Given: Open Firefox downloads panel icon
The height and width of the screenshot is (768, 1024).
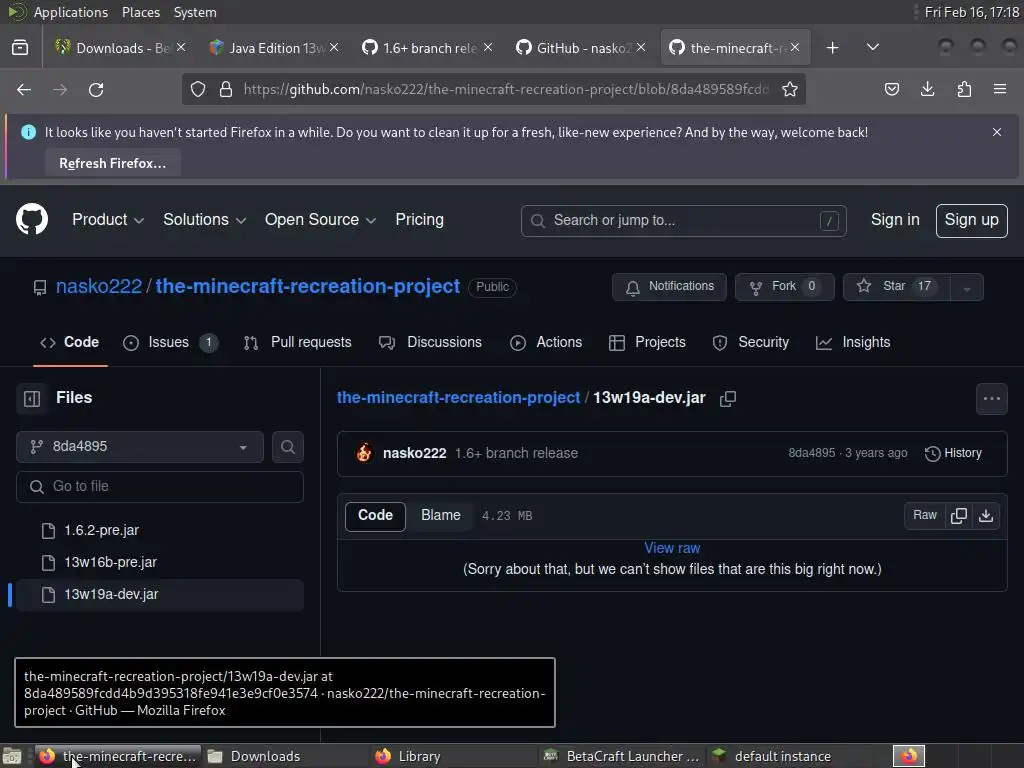Looking at the screenshot, I should tap(927, 89).
